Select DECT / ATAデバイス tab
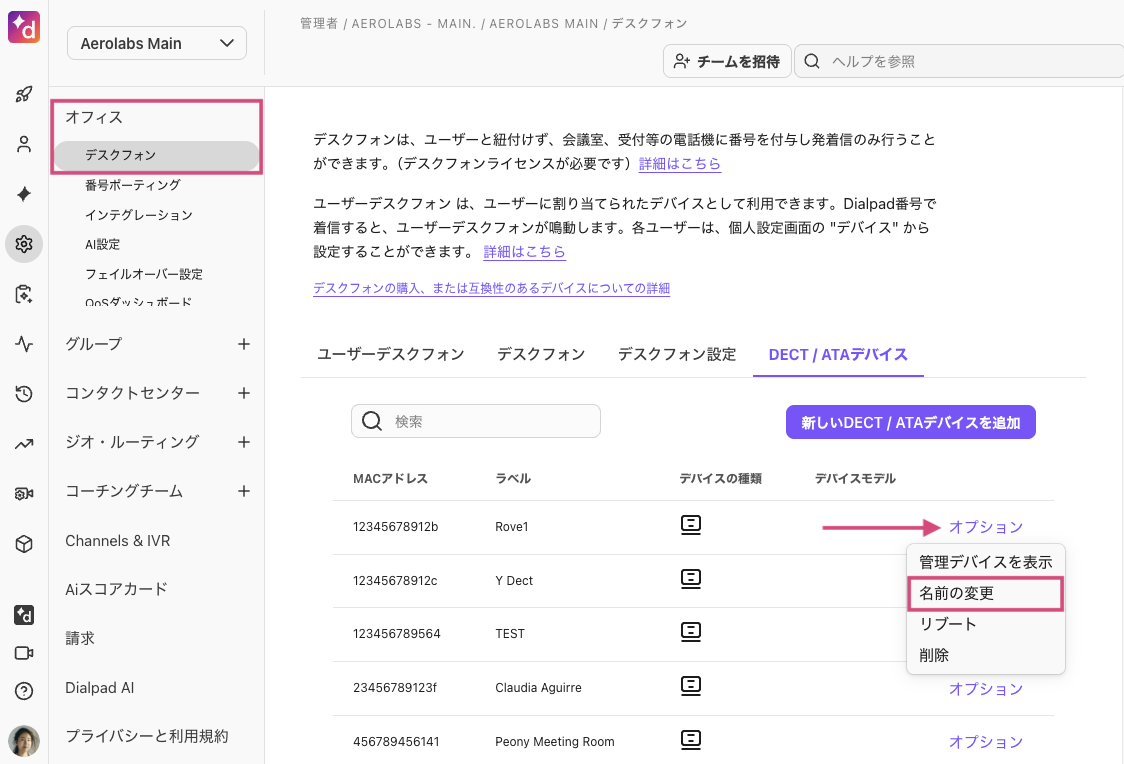 coord(838,354)
